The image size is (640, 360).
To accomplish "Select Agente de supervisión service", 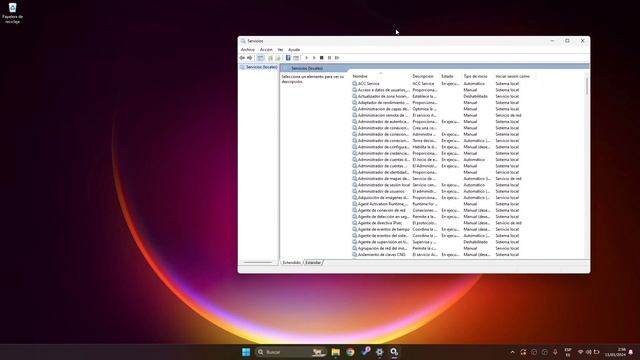I will click(x=383, y=242).
